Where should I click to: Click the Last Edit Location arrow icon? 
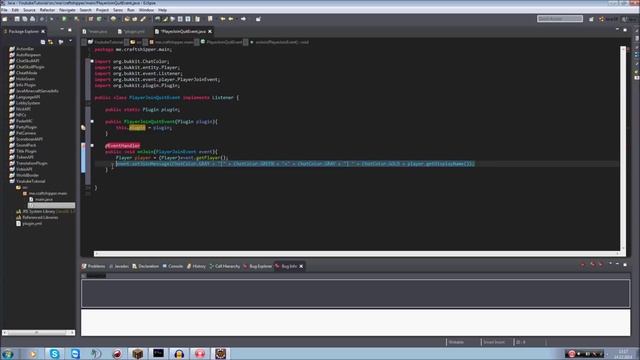coord(222,19)
